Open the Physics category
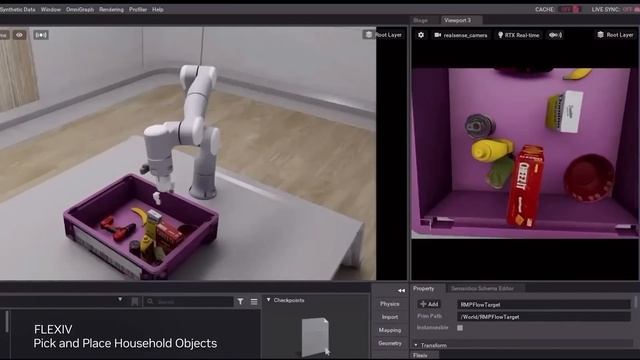640x360 pixels. 390,304
